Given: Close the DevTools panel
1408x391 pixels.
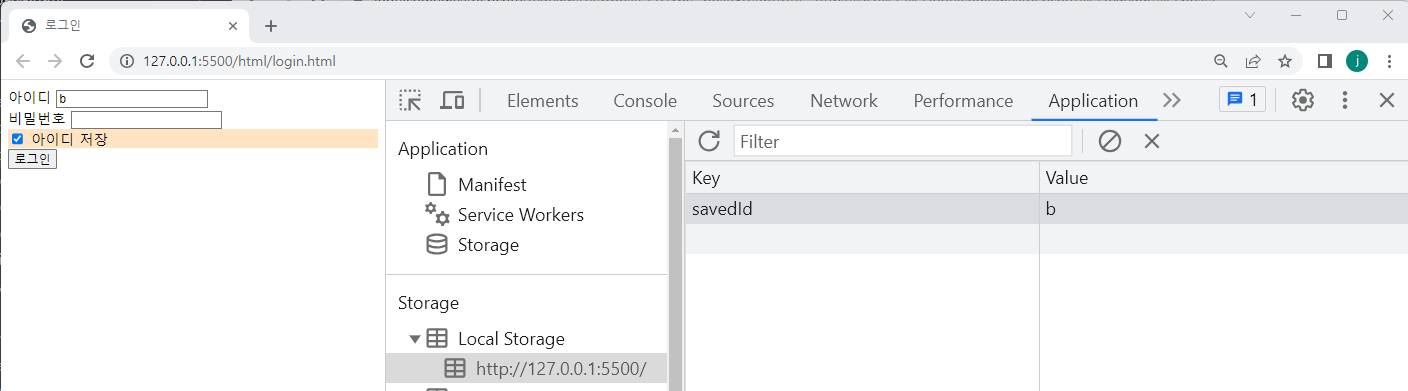Looking at the screenshot, I should click(x=1387, y=100).
